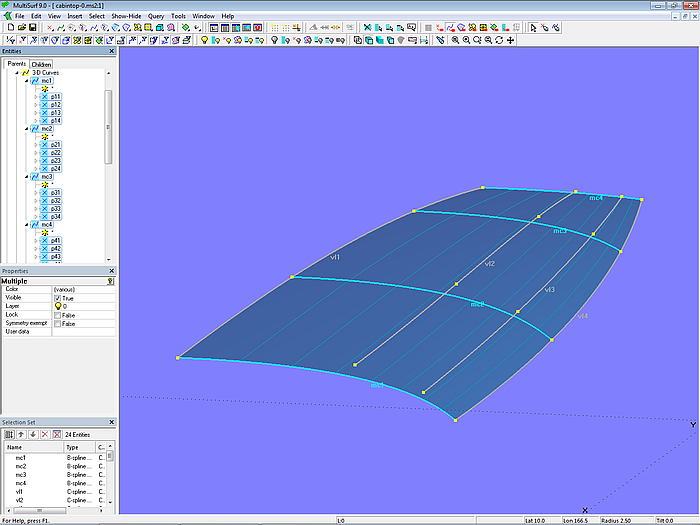Click the Pan view cross icon

click(x=511, y=40)
